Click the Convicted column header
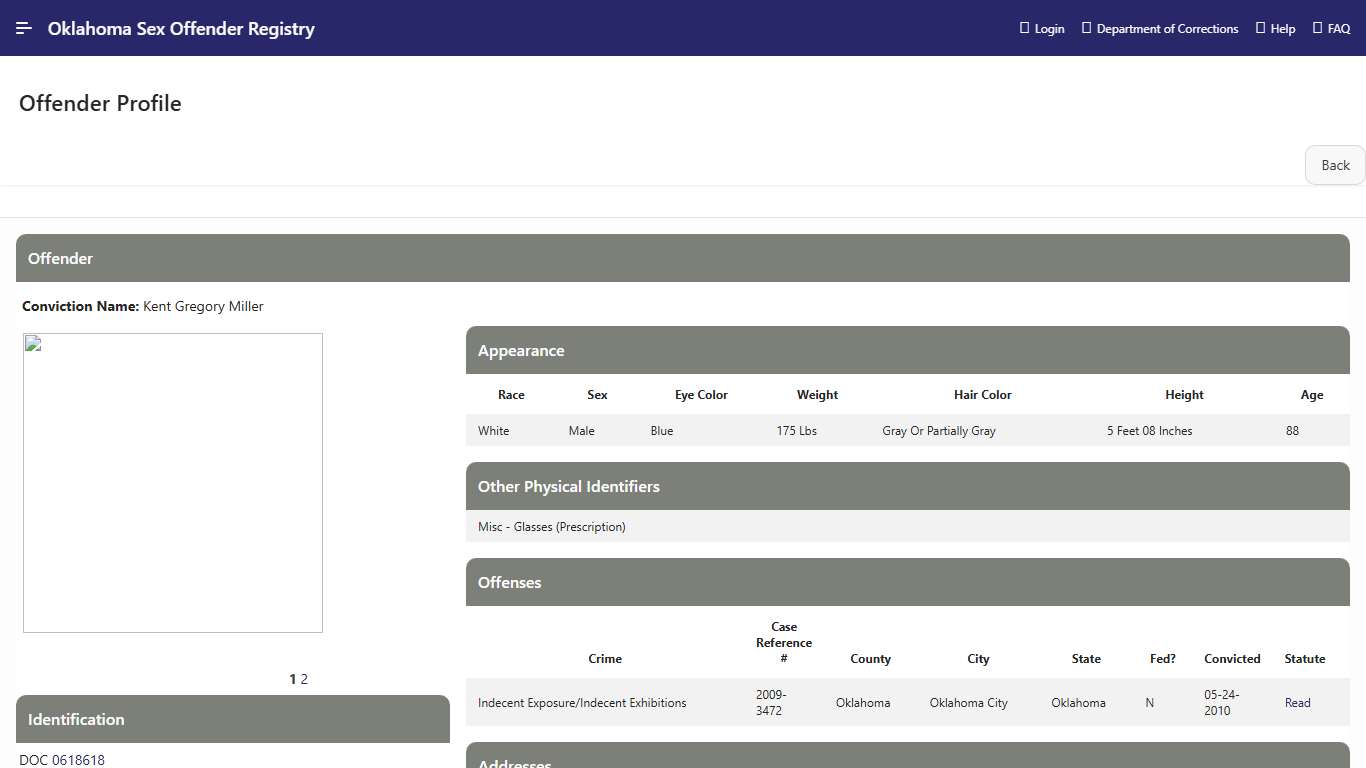The height and width of the screenshot is (768, 1366). 1232,659
